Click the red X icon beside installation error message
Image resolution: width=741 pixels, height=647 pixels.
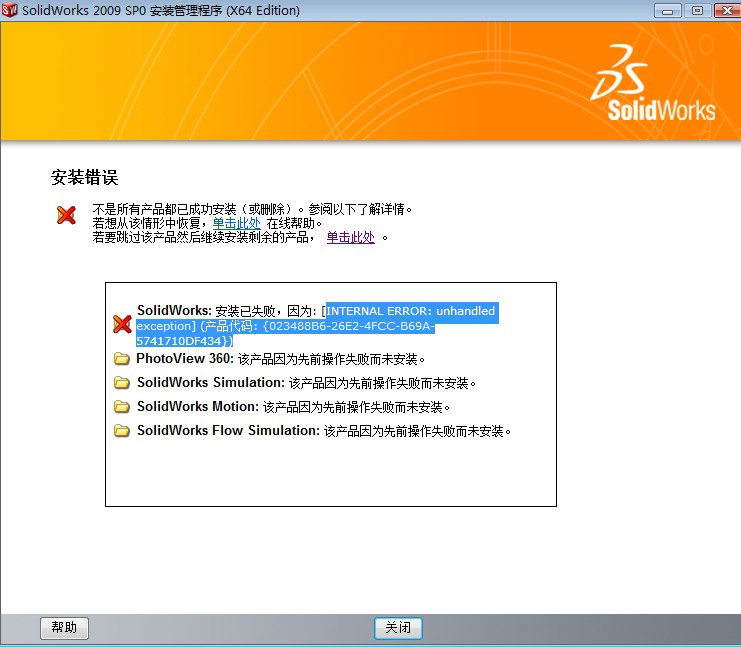[x=66, y=215]
